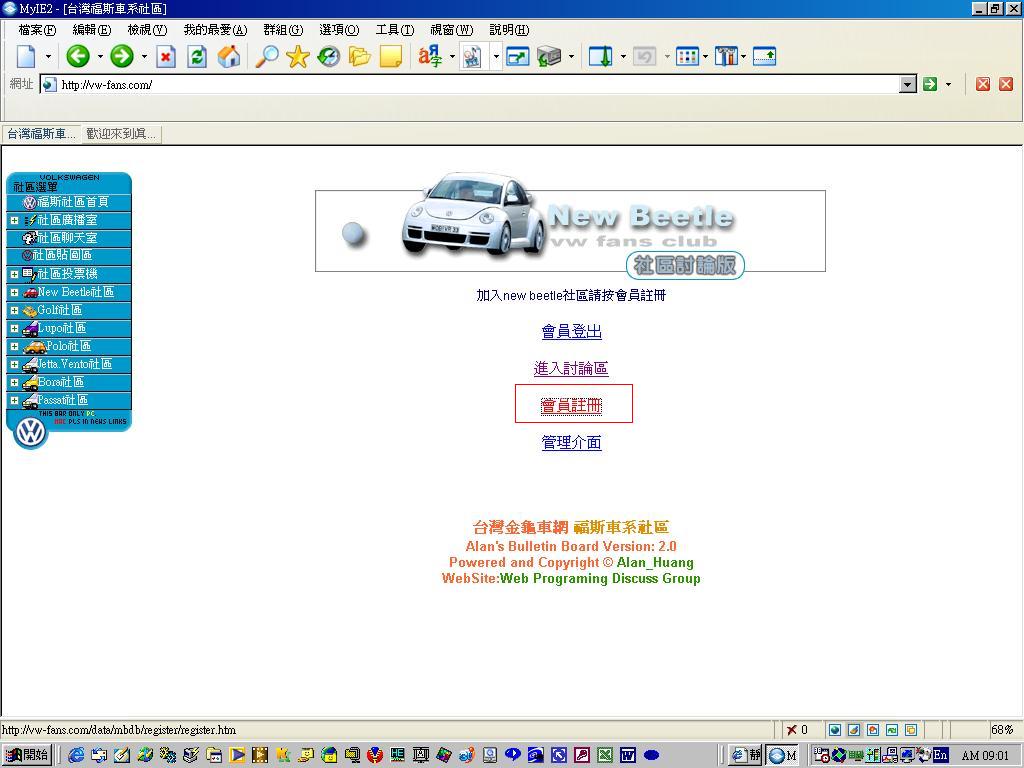Expand the New Beetle社區 tree node
Screen dimensions: 1024x768
[x=14, y=292]
